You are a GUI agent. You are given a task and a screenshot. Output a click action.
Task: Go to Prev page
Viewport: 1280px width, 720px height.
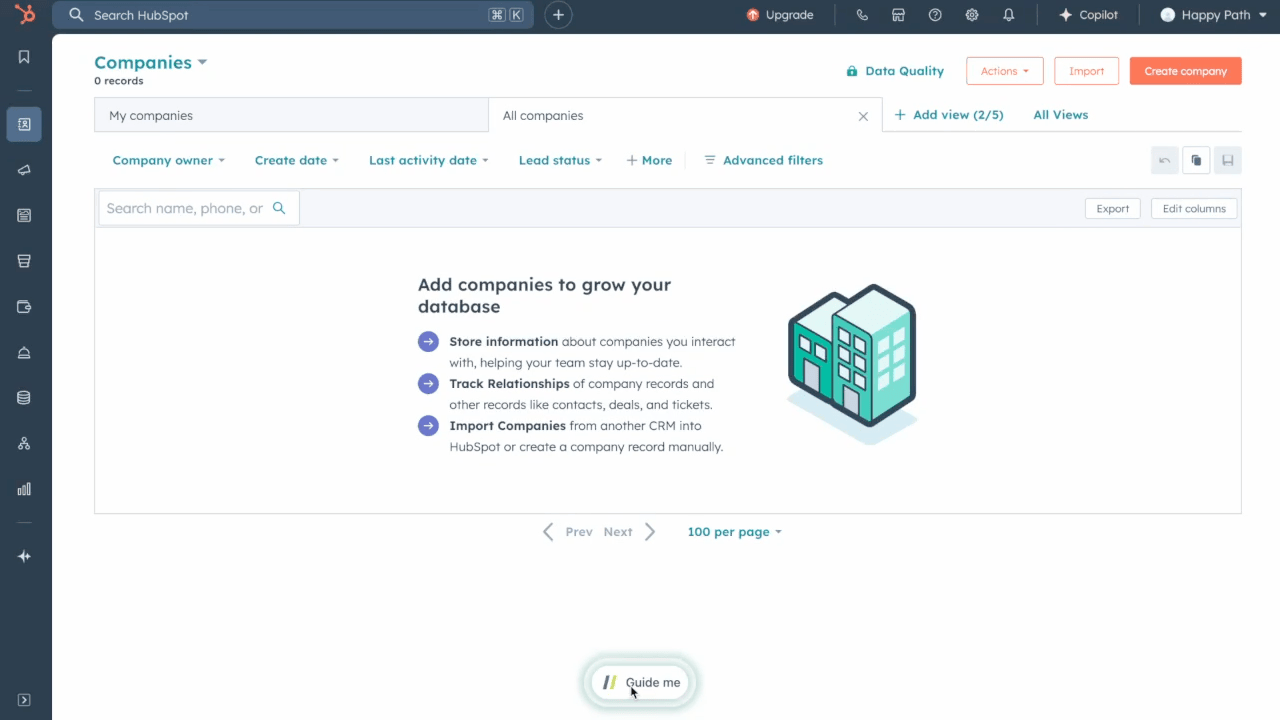pyautogui.click(x=568, y=532)
